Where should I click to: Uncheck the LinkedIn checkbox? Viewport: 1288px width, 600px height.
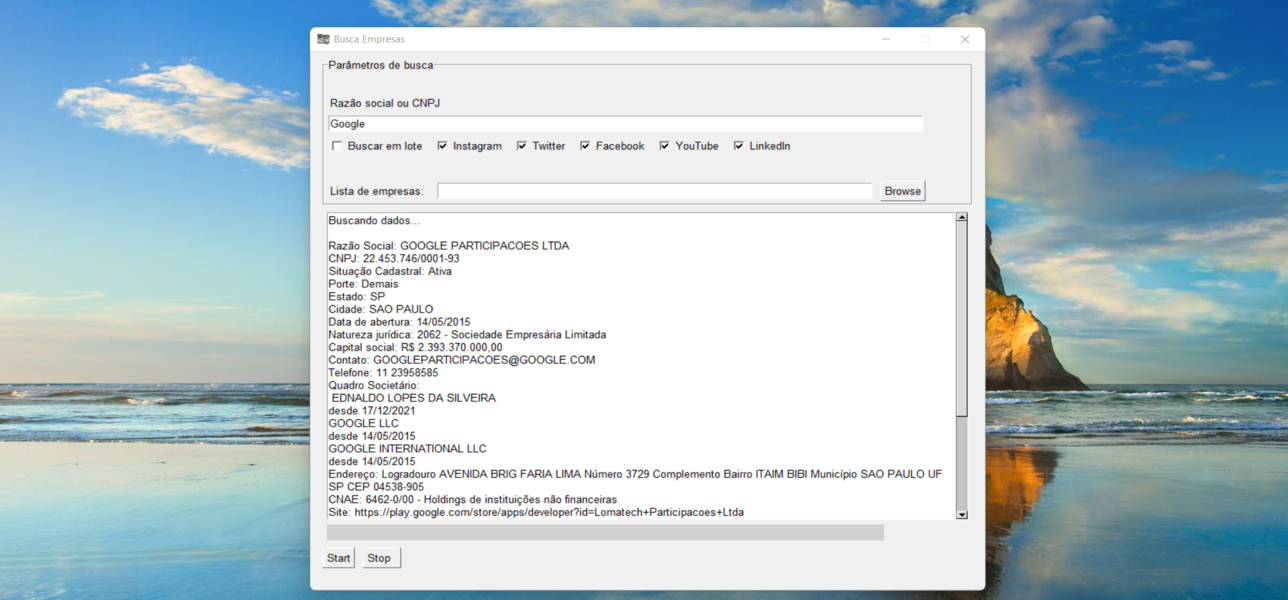point(739,146)
